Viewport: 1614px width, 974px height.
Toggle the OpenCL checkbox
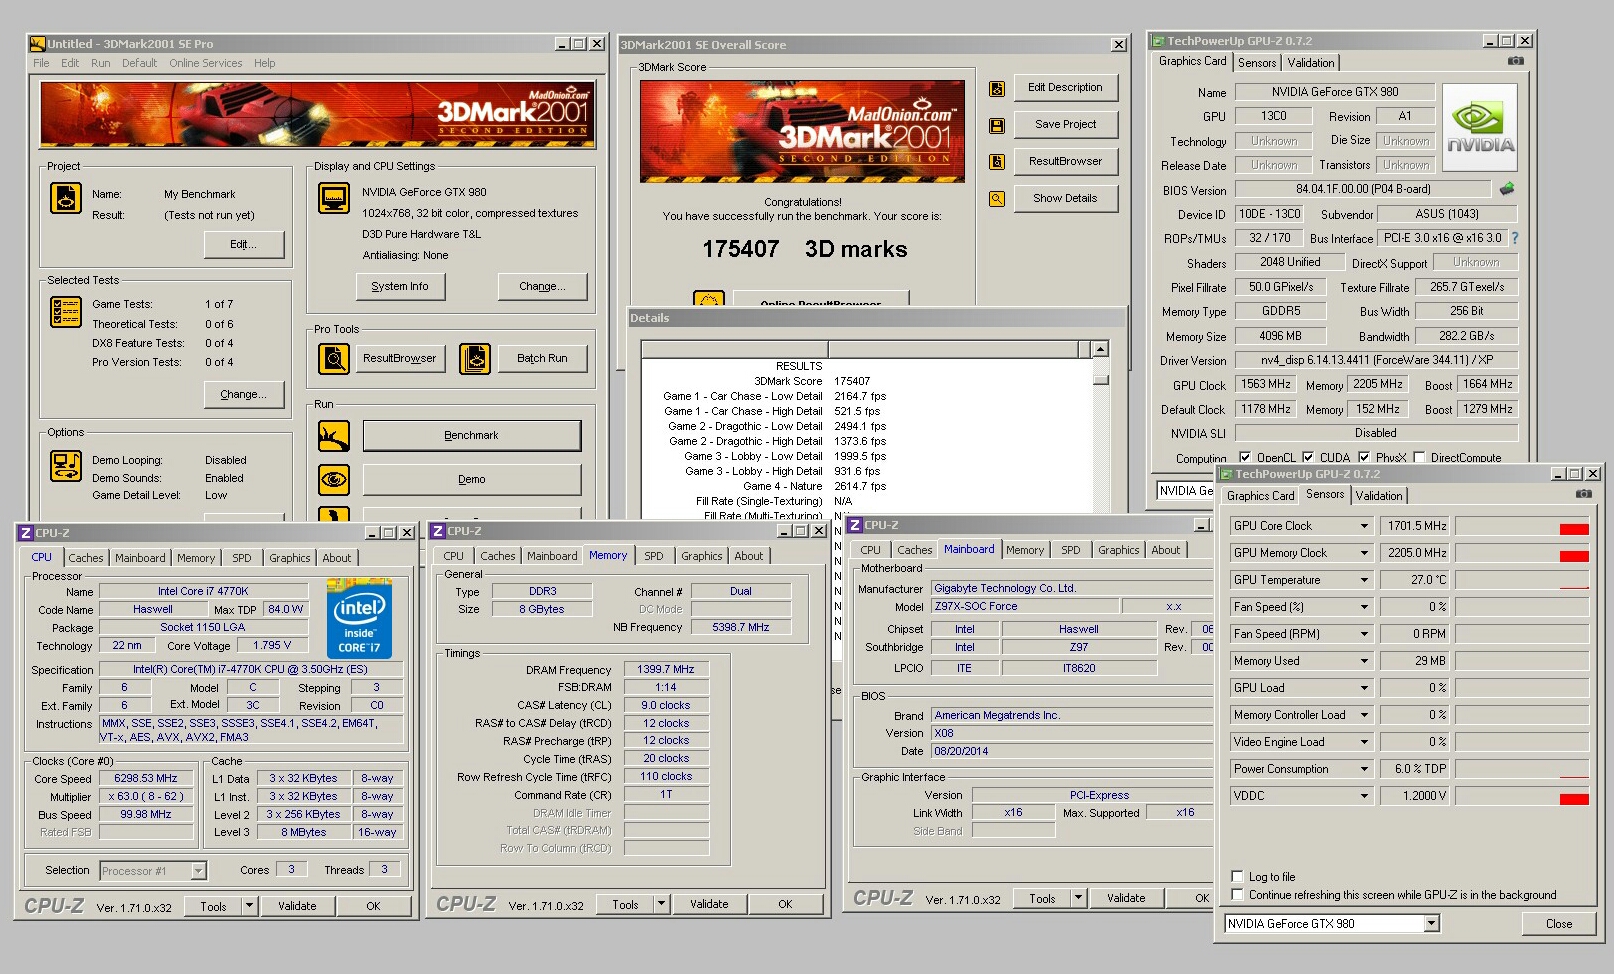tap(1244, 458)
